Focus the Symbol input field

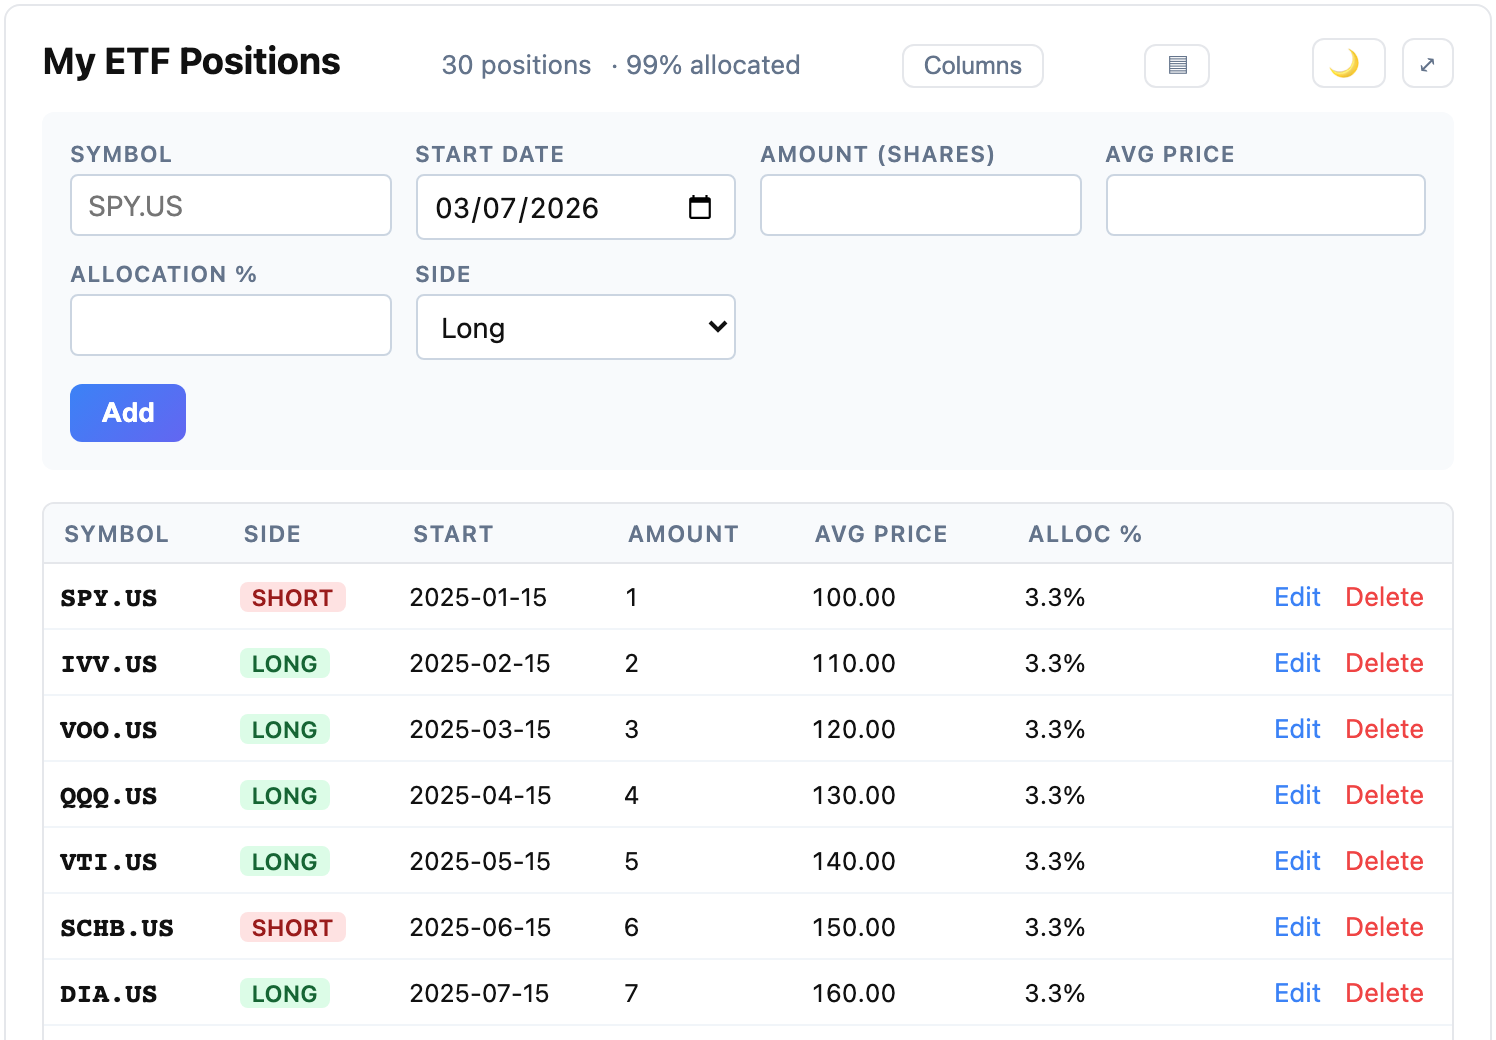coord(231,205)
